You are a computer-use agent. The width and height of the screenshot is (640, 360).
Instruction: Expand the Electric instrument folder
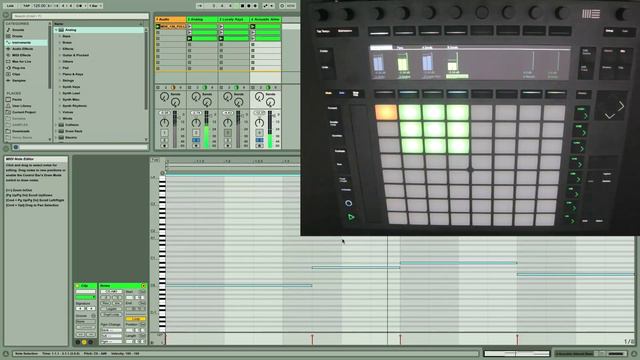(56, 138)
